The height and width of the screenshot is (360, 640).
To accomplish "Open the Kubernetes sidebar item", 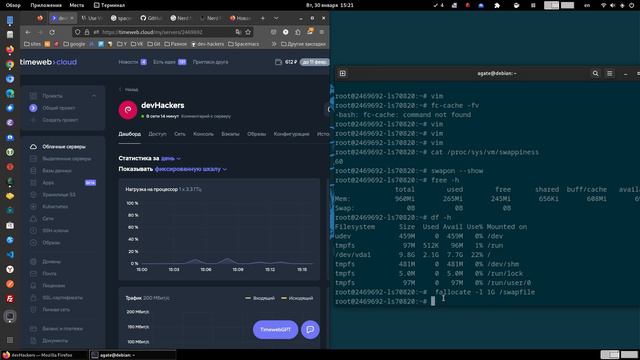I will 55,207.
